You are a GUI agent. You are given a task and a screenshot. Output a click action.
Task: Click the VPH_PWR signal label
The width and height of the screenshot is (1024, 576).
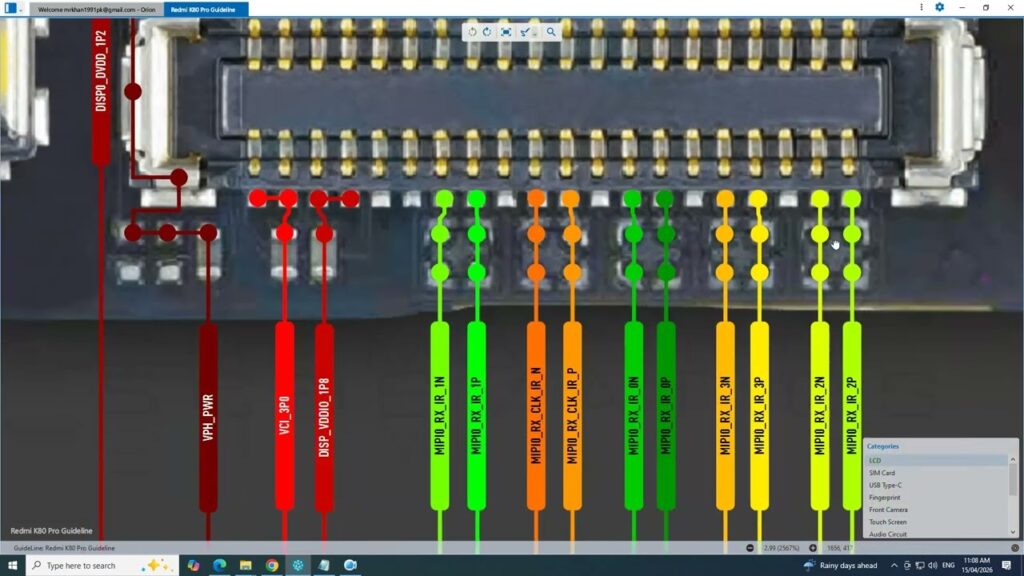coord(208,418)
